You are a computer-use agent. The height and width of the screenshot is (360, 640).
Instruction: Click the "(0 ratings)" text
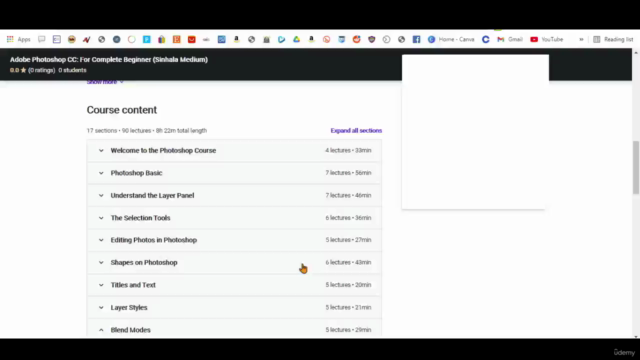(42, 70)
